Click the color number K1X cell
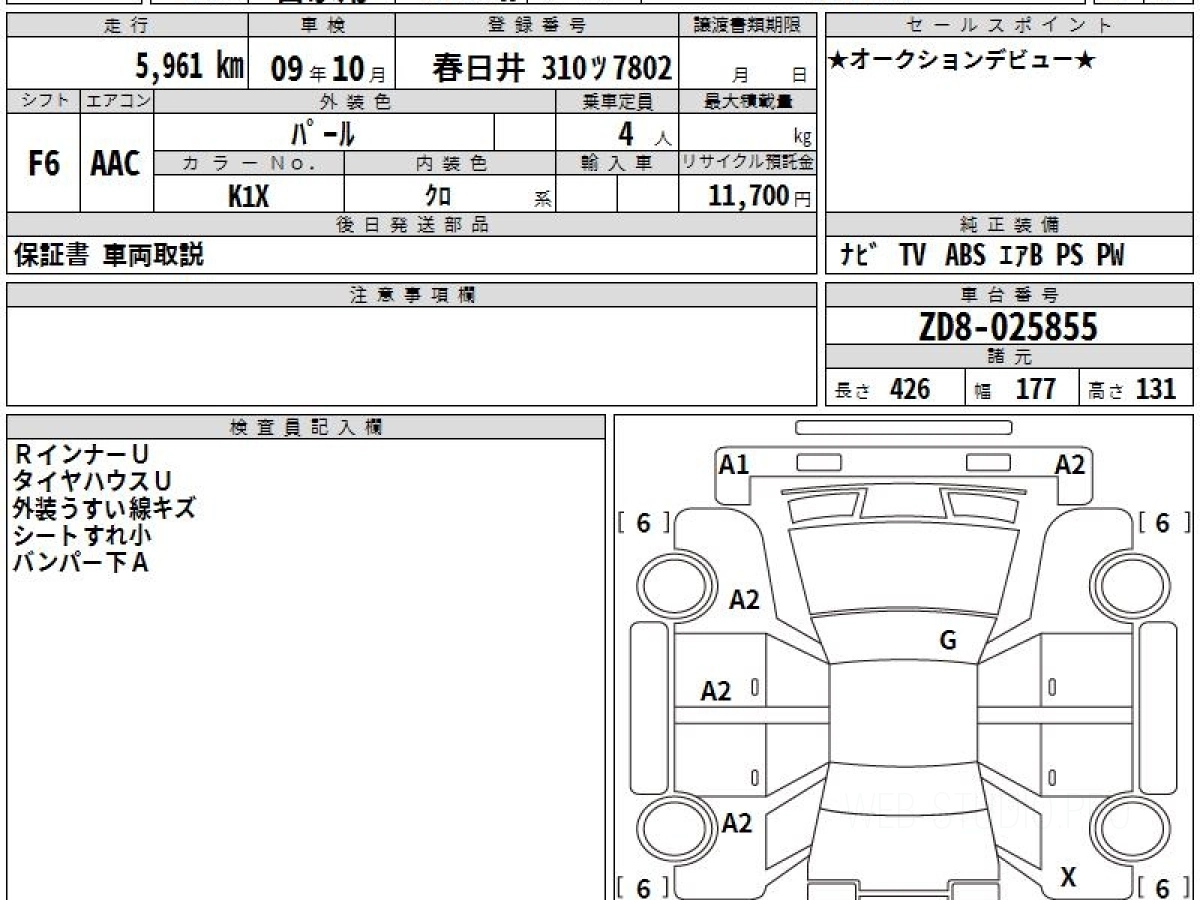The image size is (1200, 900). tap(248, 196)
